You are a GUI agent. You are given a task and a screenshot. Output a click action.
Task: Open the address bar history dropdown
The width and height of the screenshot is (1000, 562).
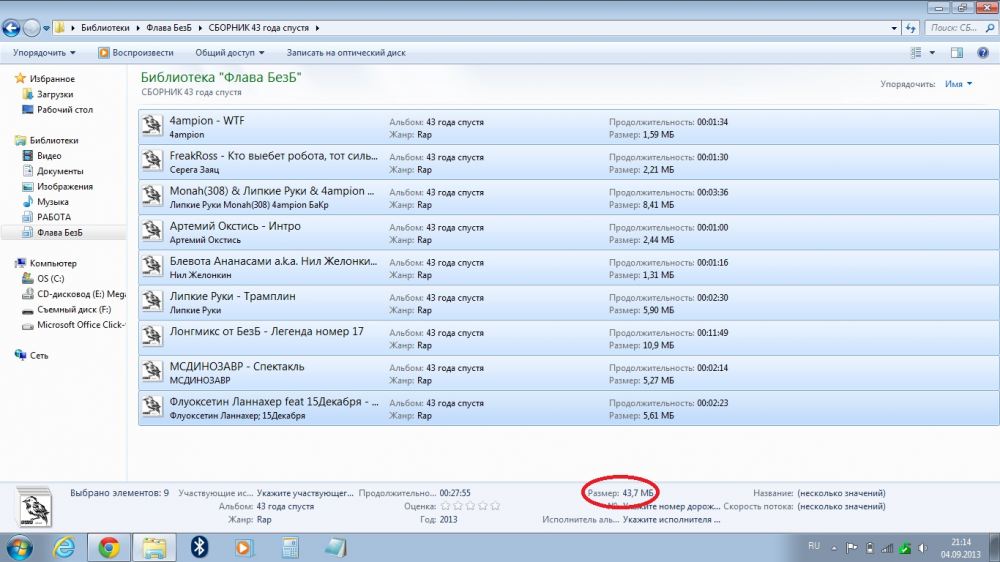pyautogui.click(x=893, y=28)
